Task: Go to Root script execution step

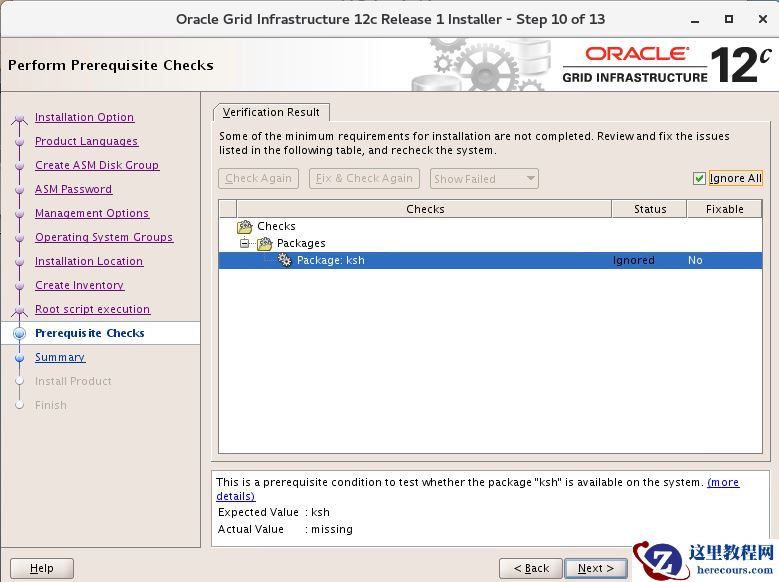Action: 92,309
